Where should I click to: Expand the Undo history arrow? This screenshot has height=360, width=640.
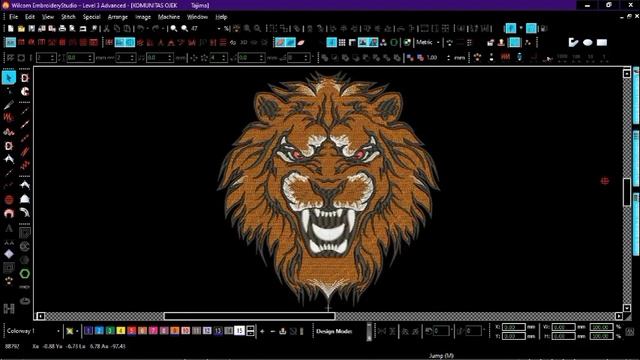[147, 29]
